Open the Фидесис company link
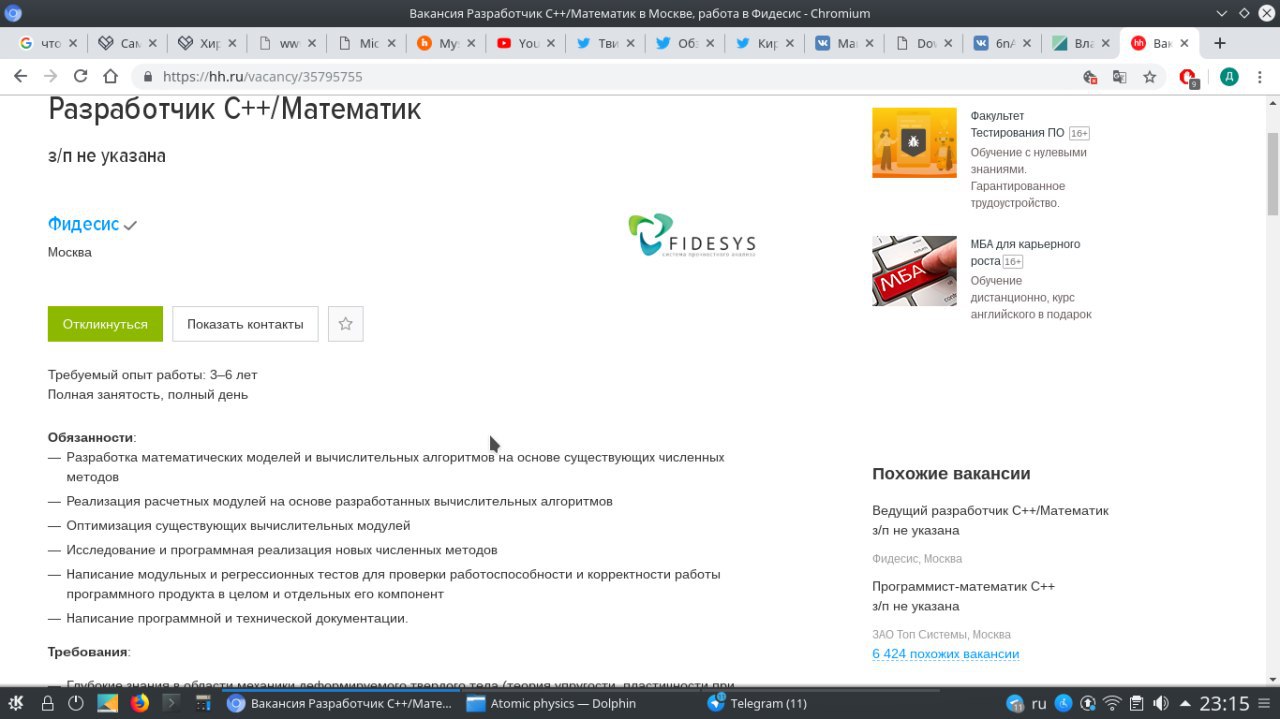Viewport: 1280px width, 719px height. (x=83, y=224)
